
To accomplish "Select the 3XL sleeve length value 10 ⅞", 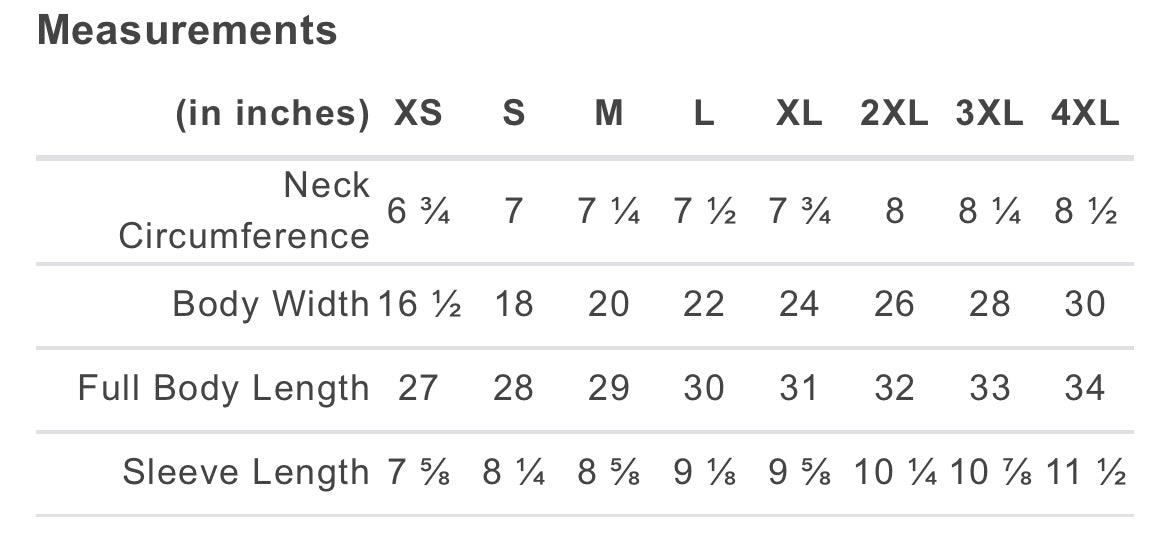I will click(989, 472).
